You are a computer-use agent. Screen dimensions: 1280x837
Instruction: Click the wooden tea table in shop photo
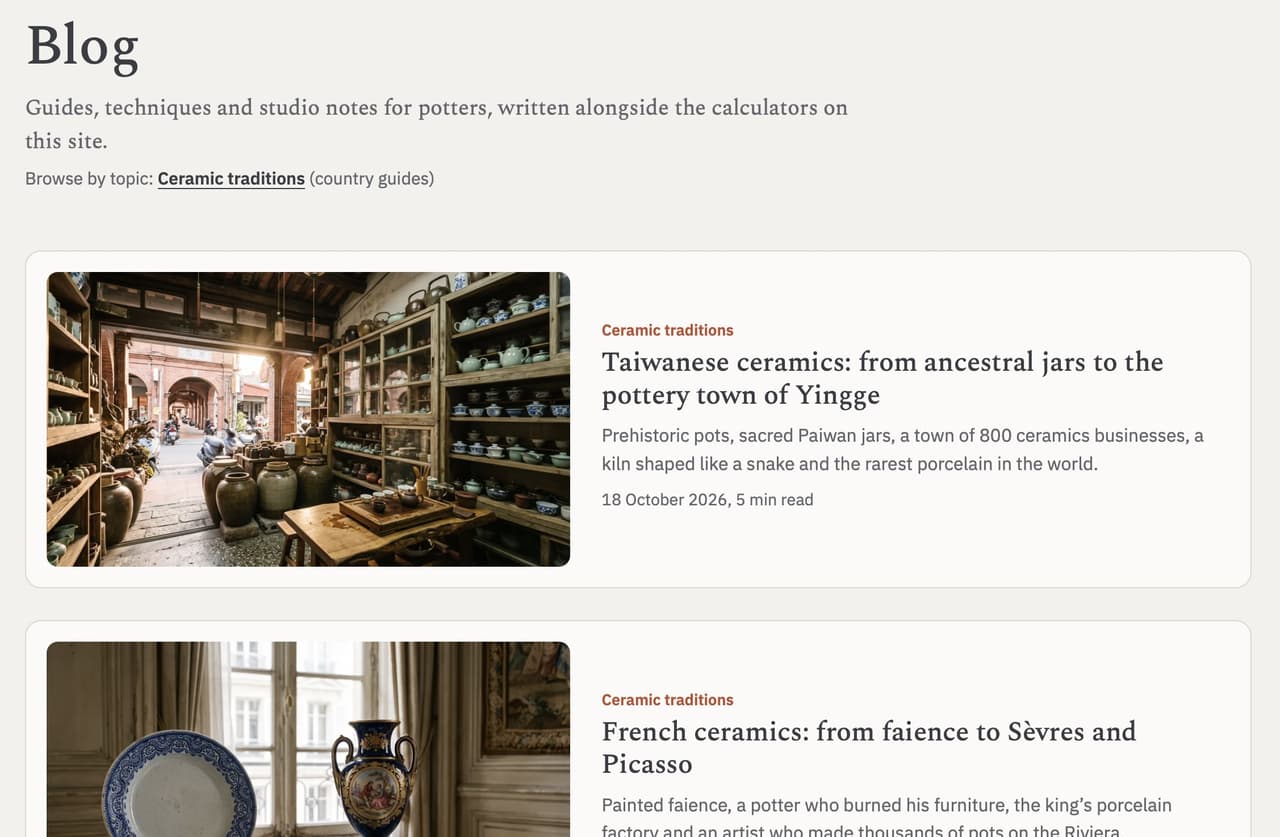(x=390, y=527)
